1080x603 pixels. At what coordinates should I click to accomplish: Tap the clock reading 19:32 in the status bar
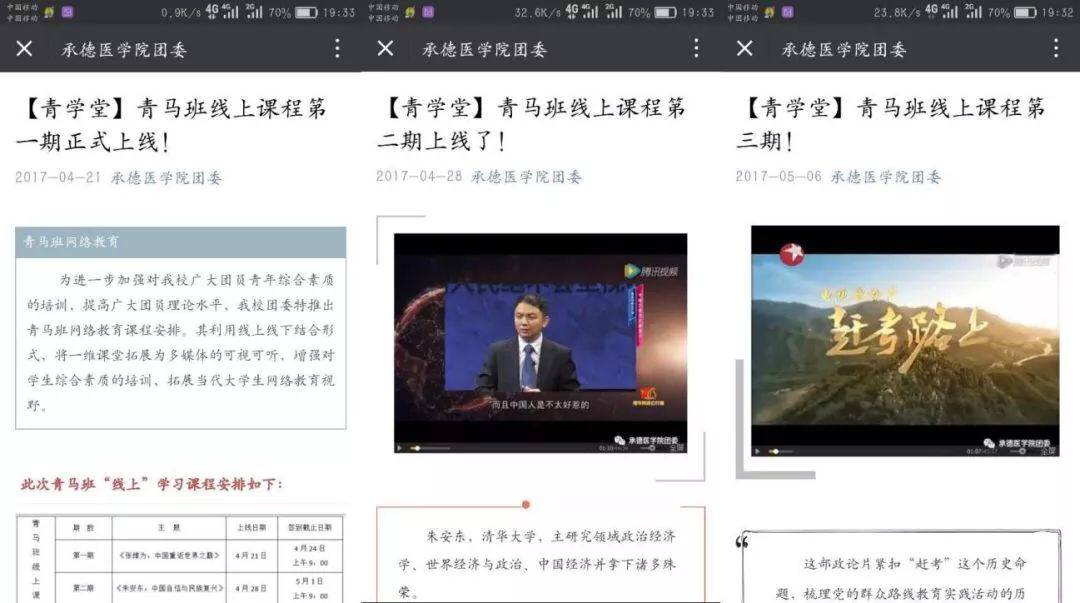pyautogui.click(x=1057, y=12)
